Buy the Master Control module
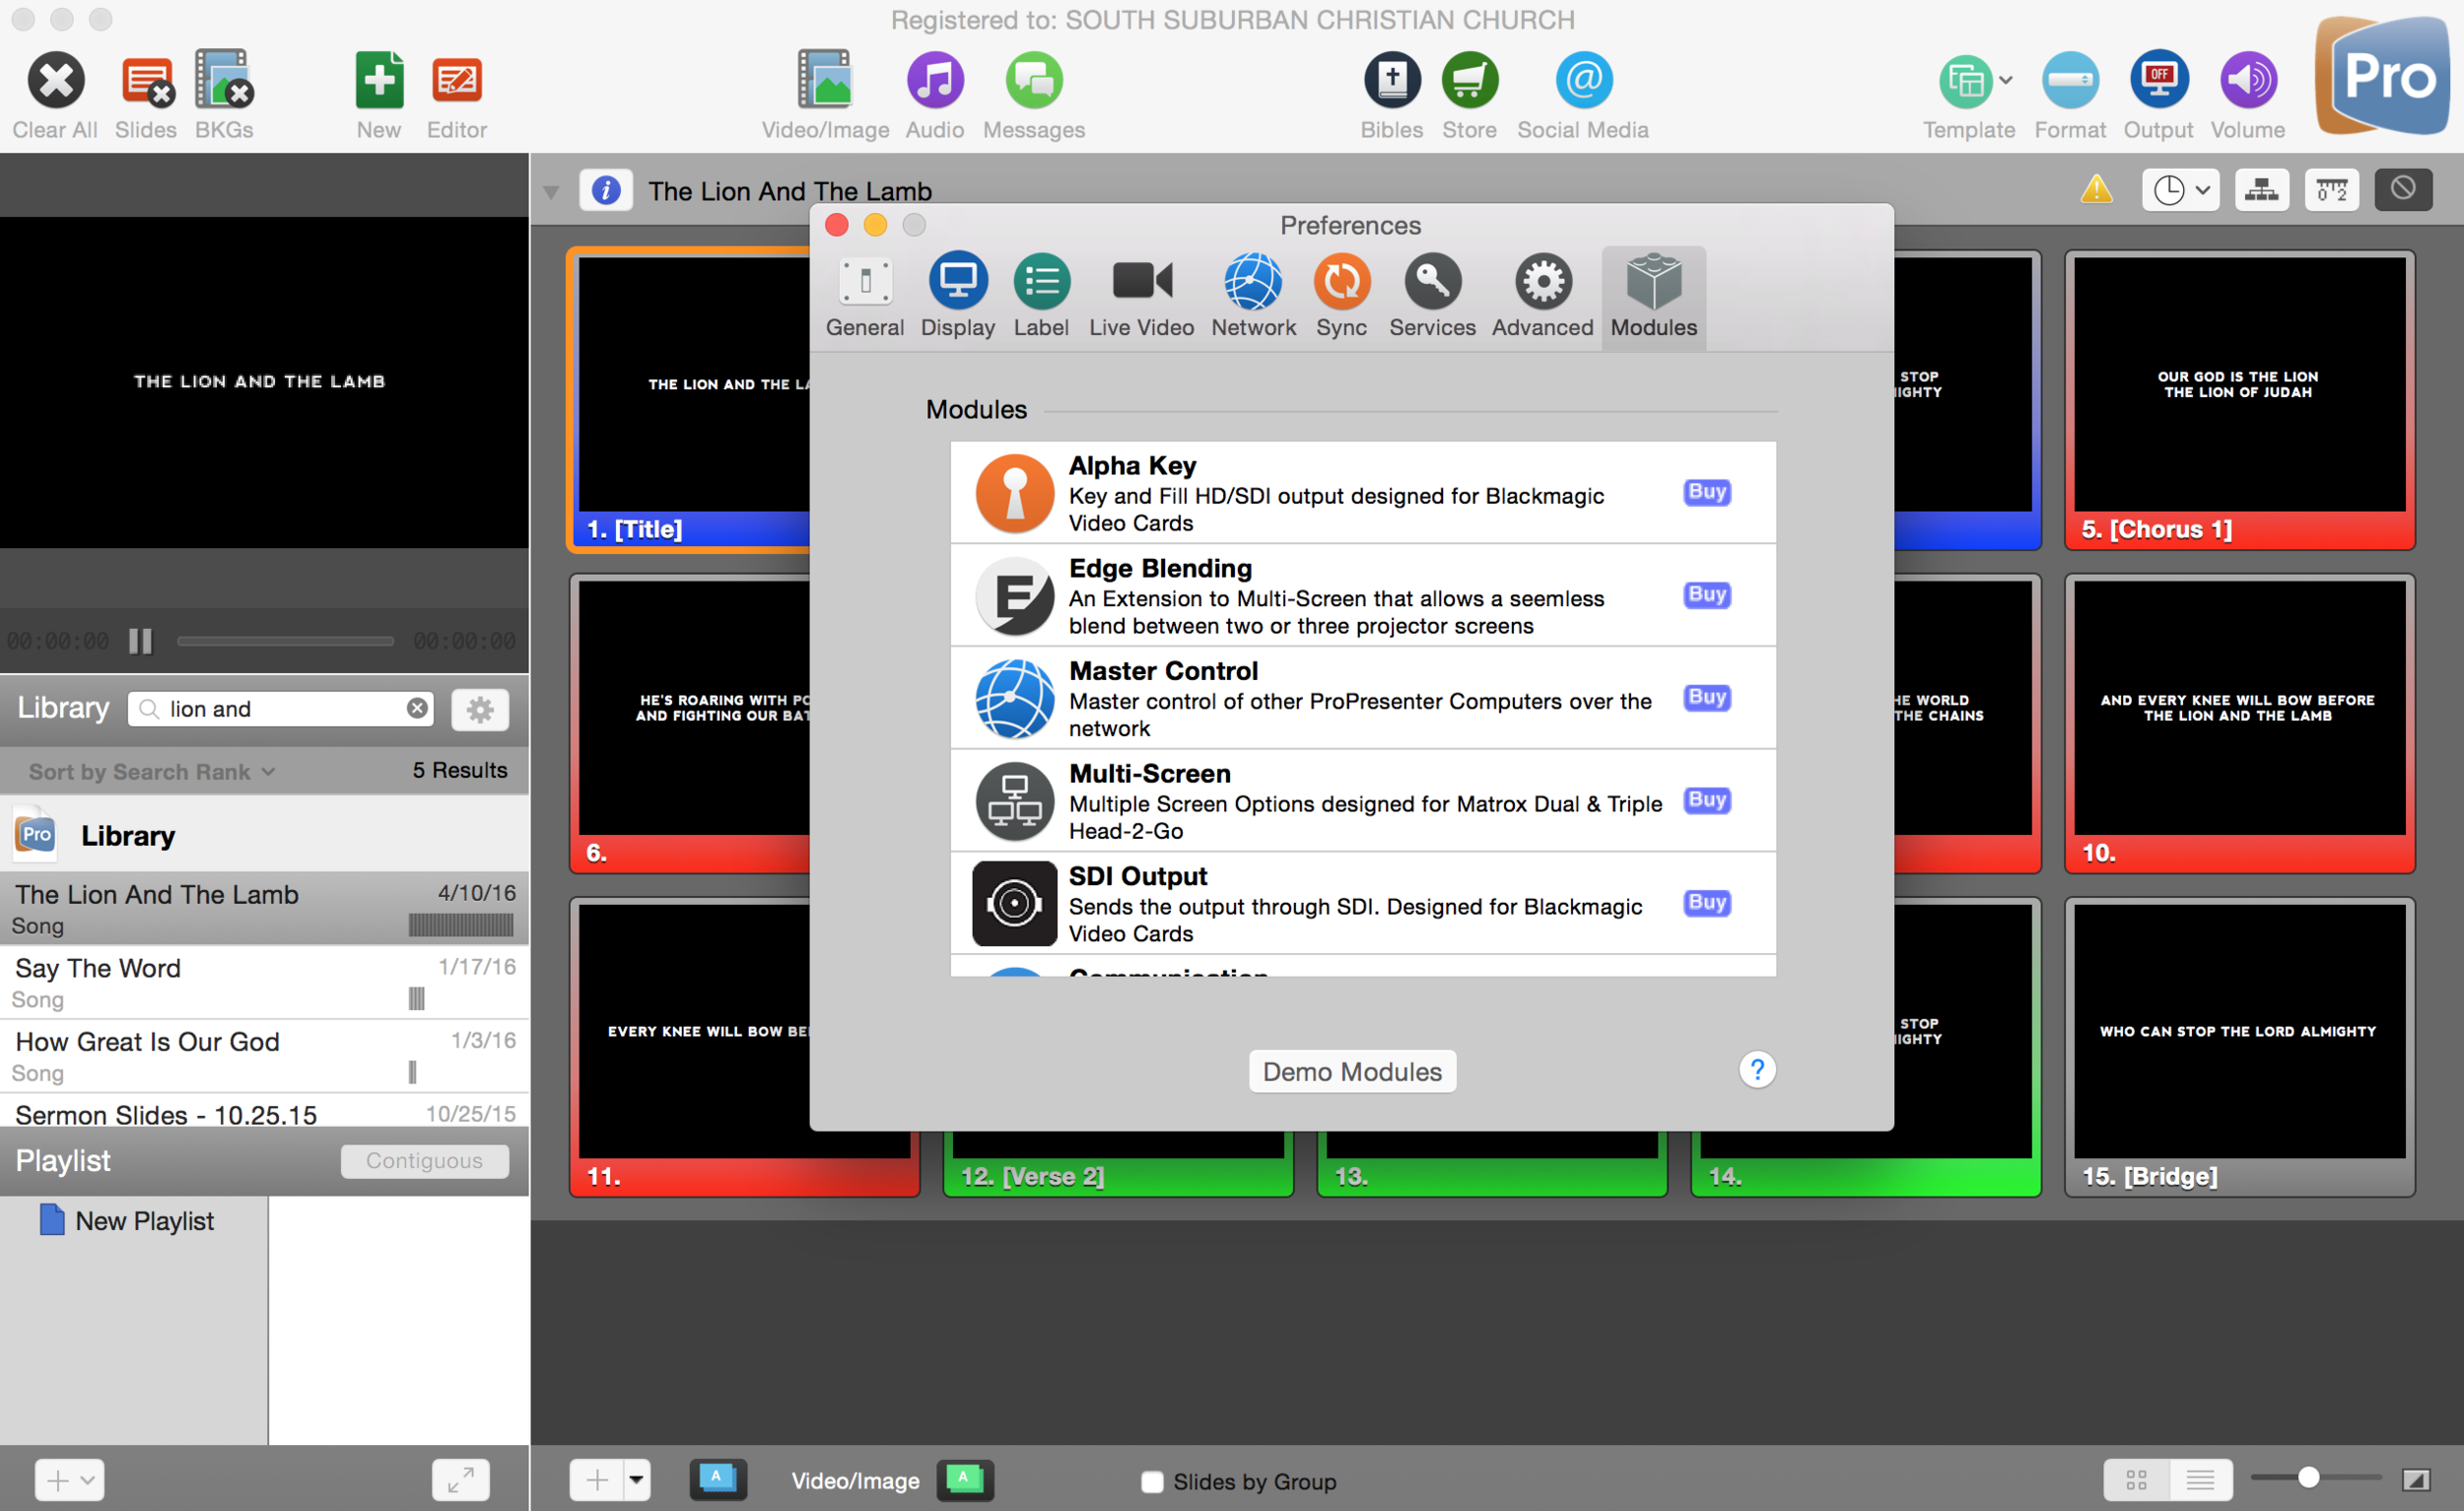The image size is (2464, 1511). coord(1706,697)
